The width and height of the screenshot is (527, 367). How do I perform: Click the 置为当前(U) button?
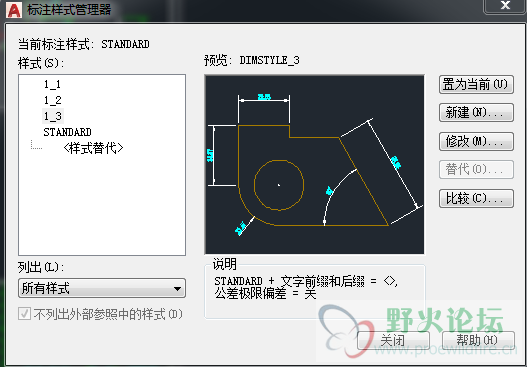(x=476, y=84)
